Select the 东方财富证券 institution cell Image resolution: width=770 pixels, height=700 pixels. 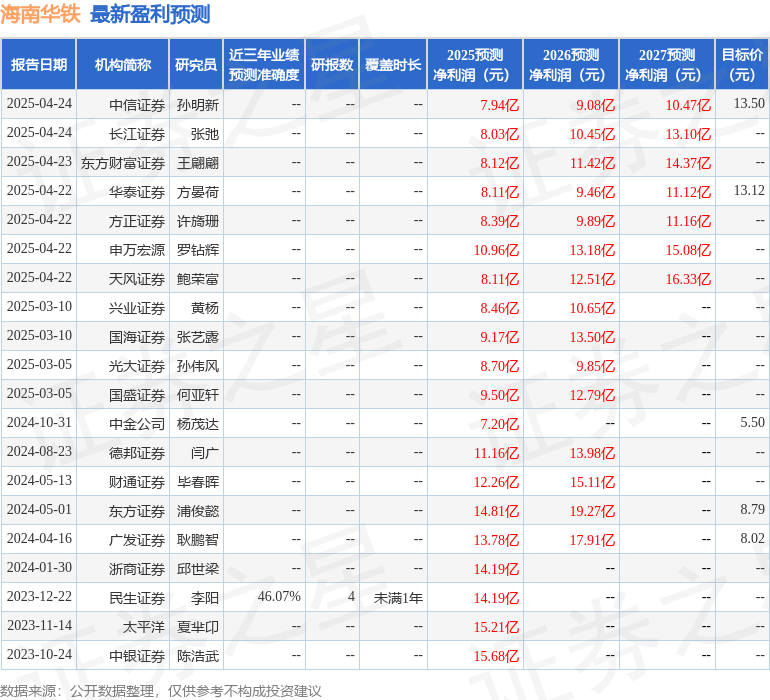[x=123, y=163]
